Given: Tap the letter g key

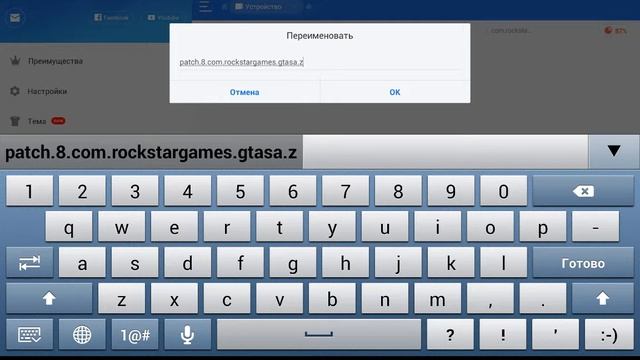Looking at the screenshot, I should (x=293, y=263).
